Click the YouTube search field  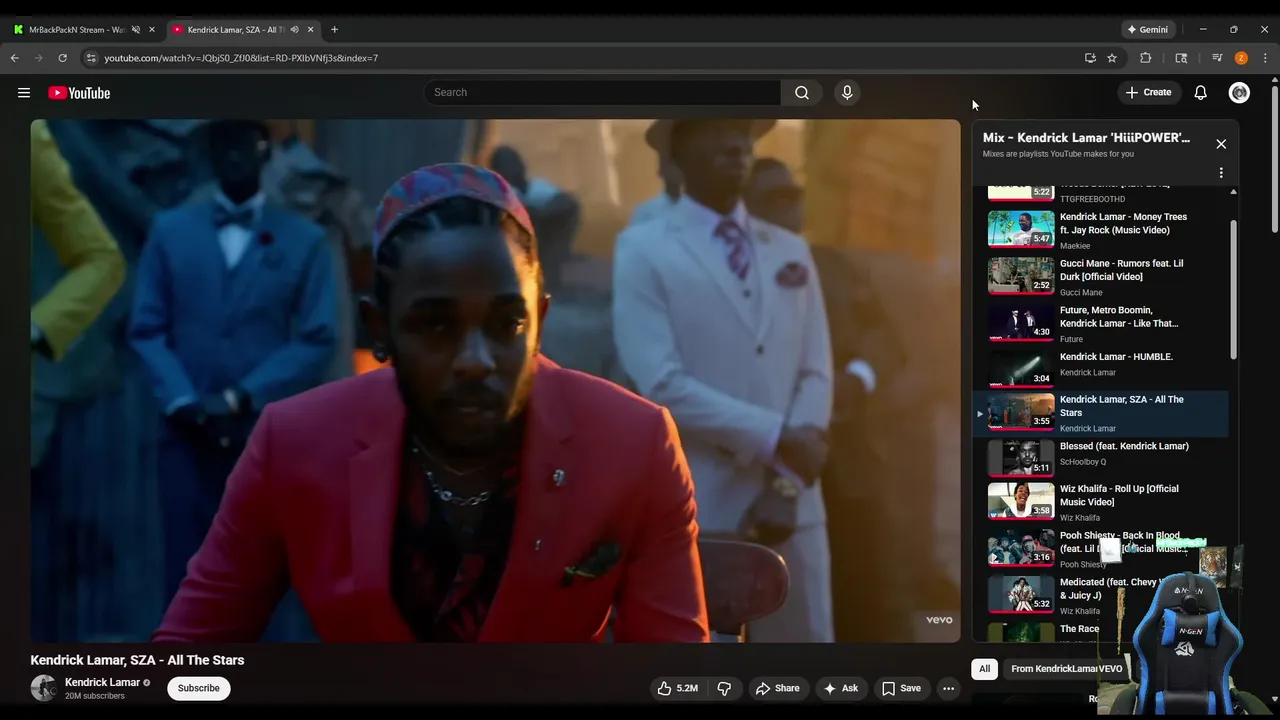(602, 92)
